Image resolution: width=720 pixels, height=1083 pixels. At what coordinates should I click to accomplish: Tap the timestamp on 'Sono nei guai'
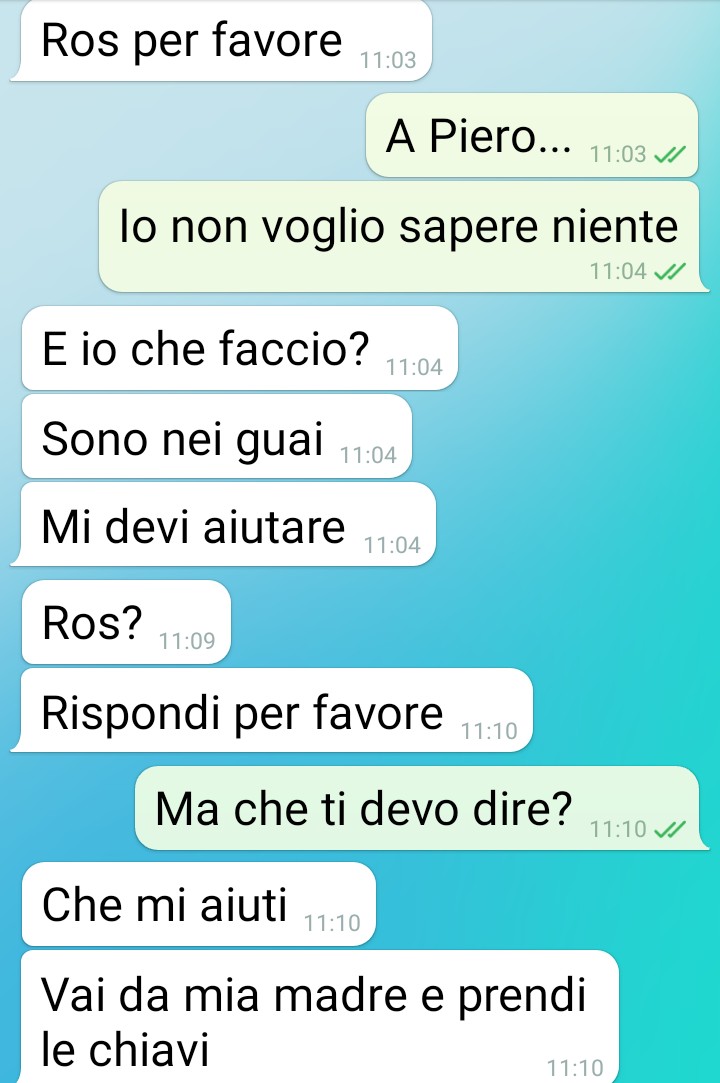368,455
